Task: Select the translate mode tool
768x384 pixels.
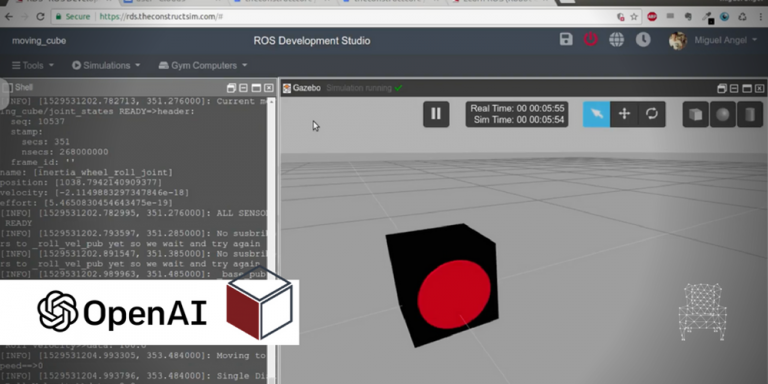Action: pos(624,114)
